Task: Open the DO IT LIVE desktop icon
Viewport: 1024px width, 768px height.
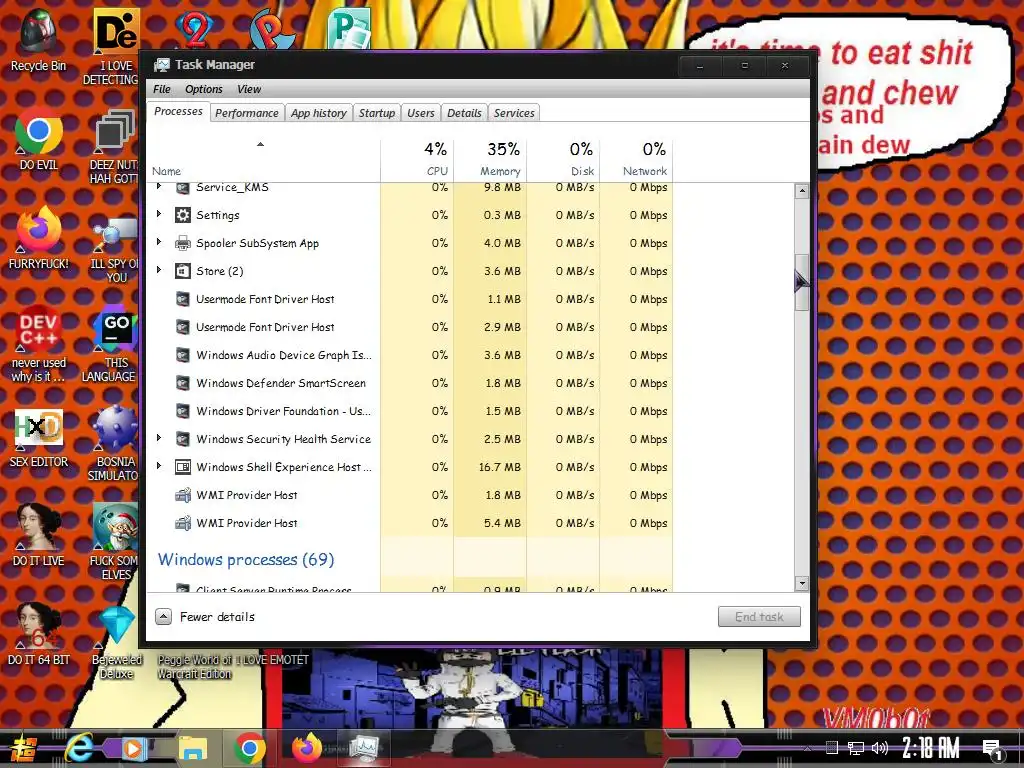Action: coord(38,535)
